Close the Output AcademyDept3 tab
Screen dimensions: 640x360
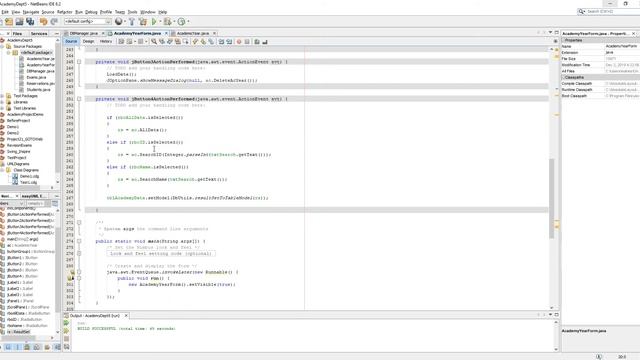pos(126,316)
